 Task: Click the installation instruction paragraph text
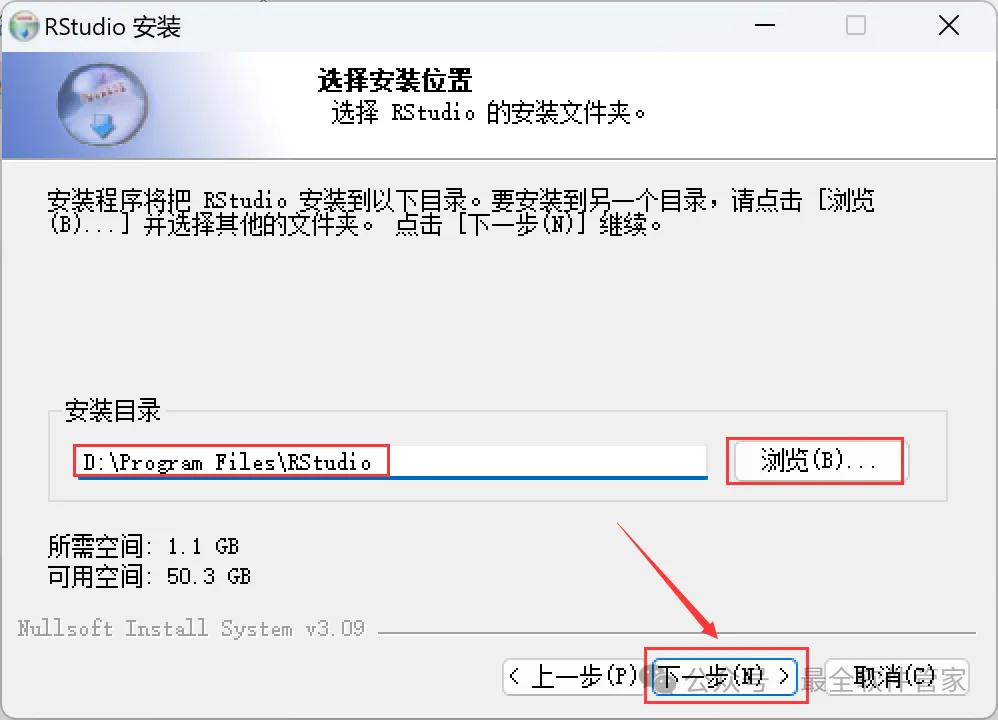461,212
